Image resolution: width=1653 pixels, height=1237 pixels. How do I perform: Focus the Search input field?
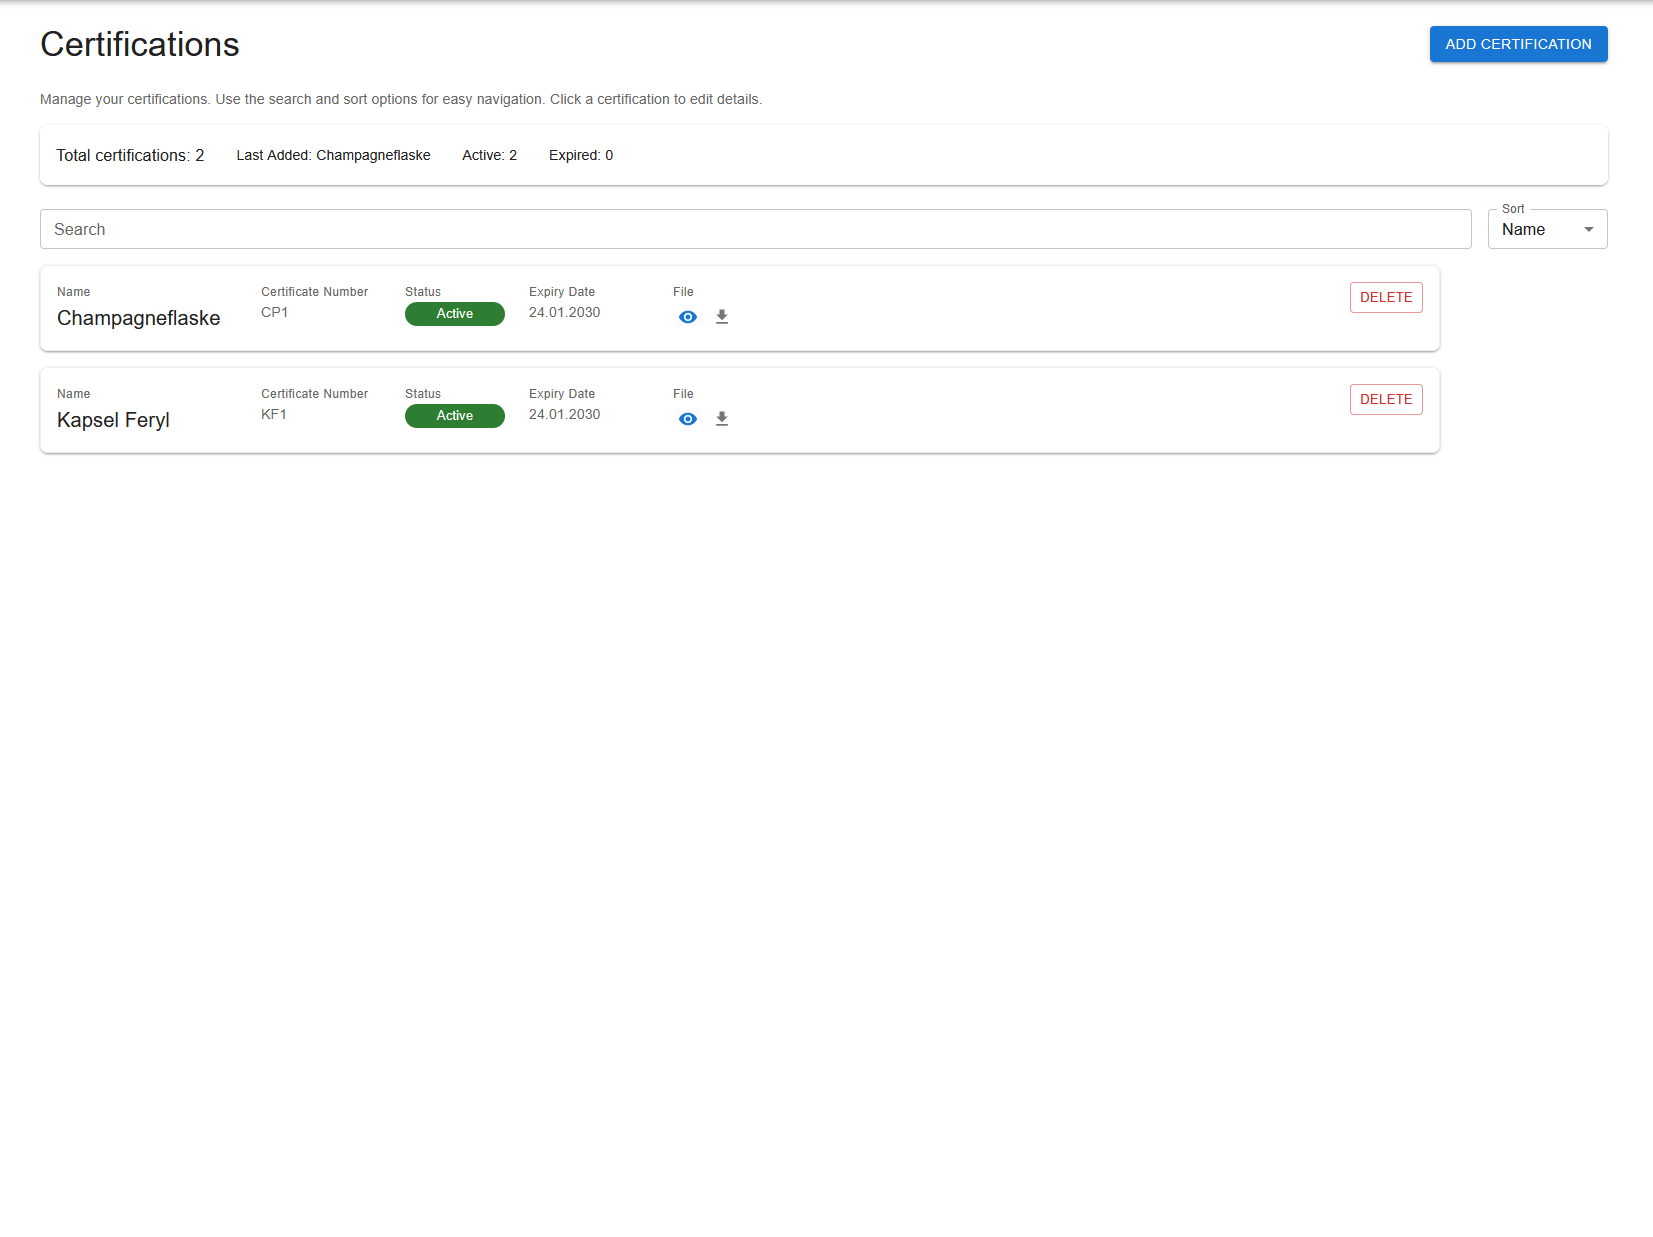coord(755,230)
